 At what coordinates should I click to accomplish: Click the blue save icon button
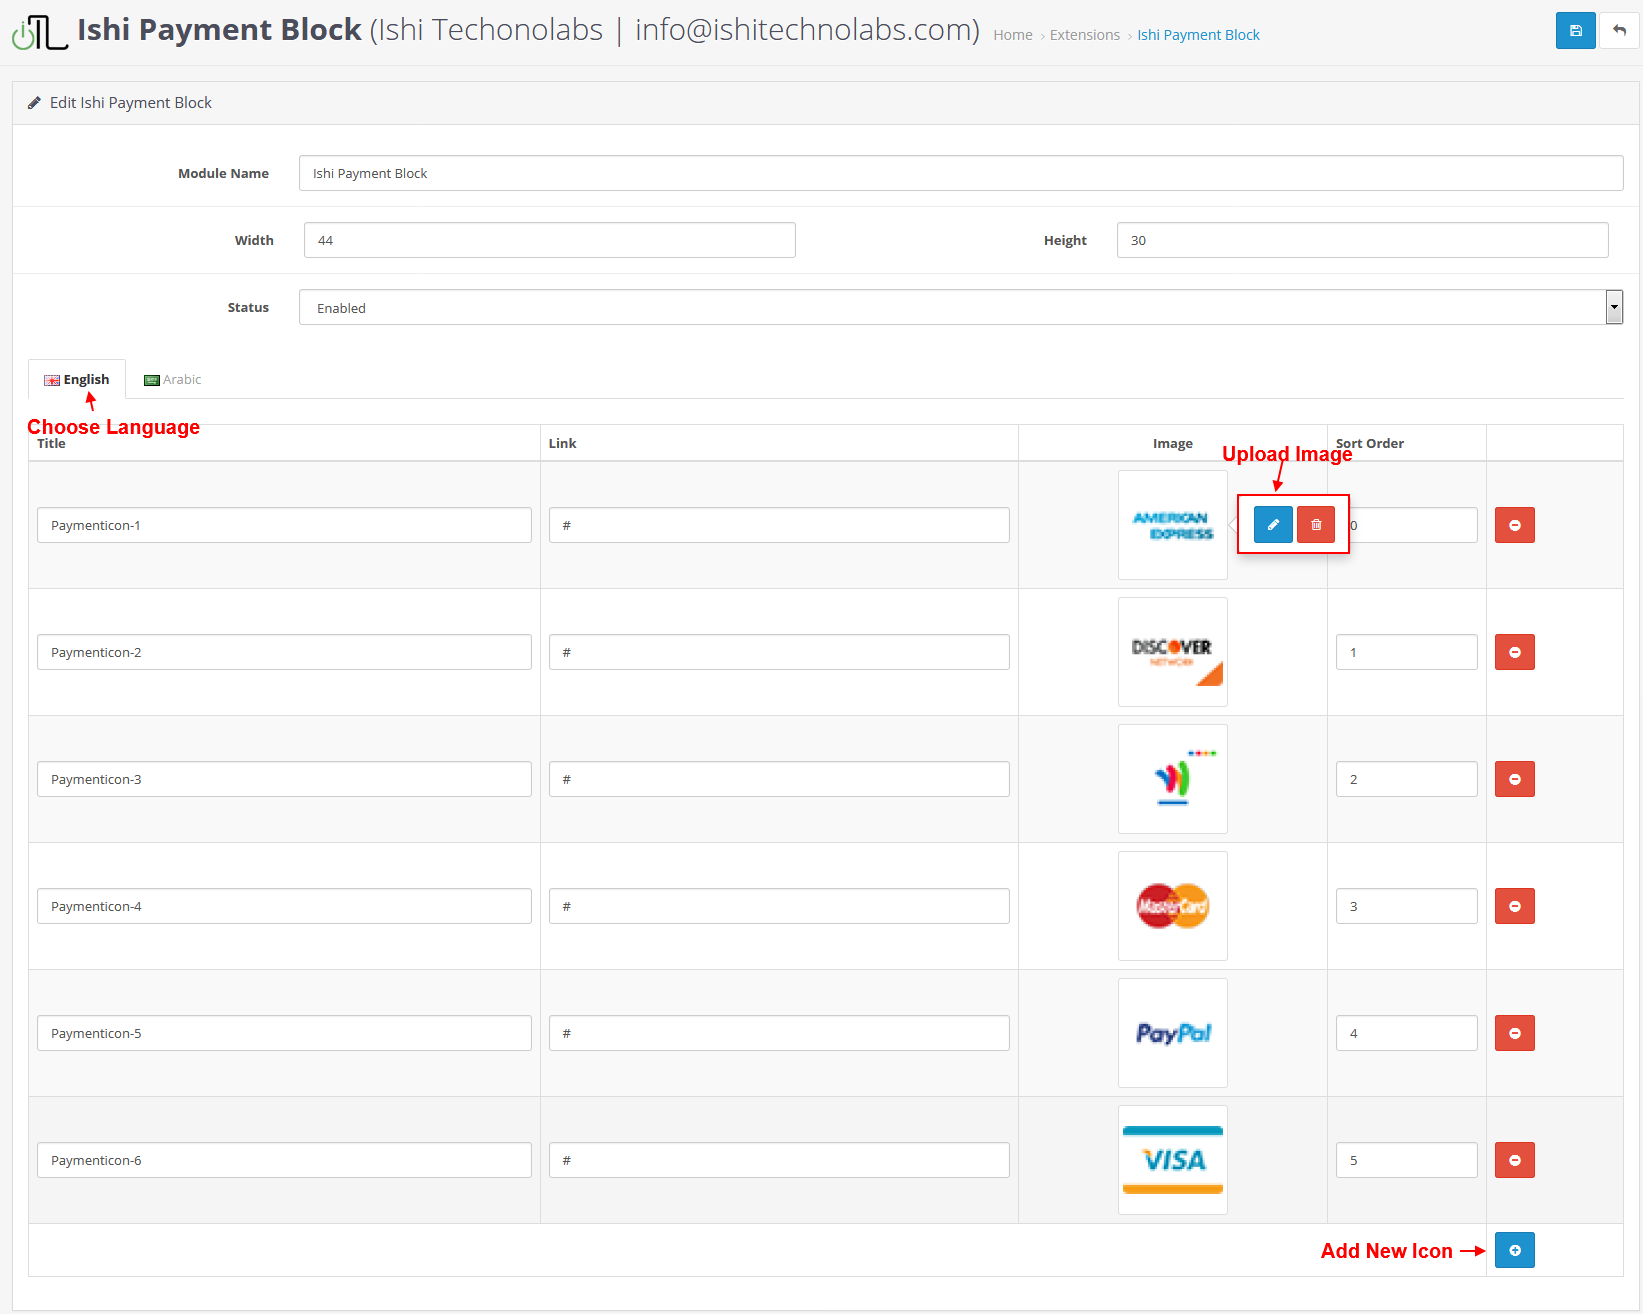pyautogui.click(x=1575, y=31)
